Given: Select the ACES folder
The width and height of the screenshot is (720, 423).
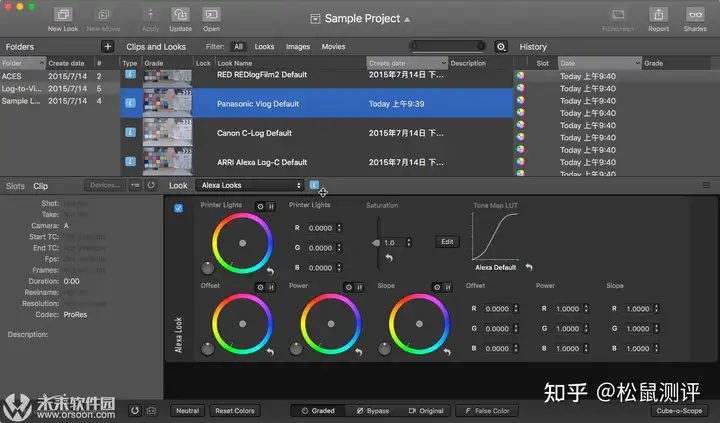Looking at the screenshot, I should 60,76.
